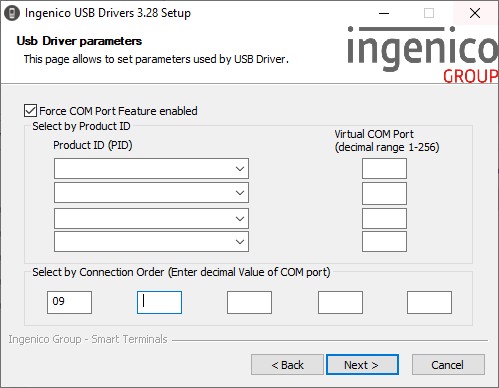Screen dimensions: 499x388
Task: Click the Virtual COM Port label
Action: click(x=387, y=140)
